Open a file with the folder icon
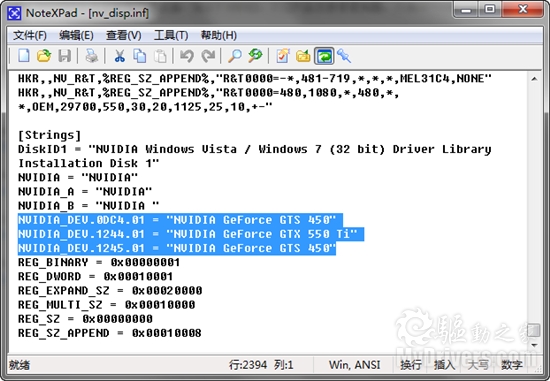This screenshot has width=550, height=381. pos(44,56)
